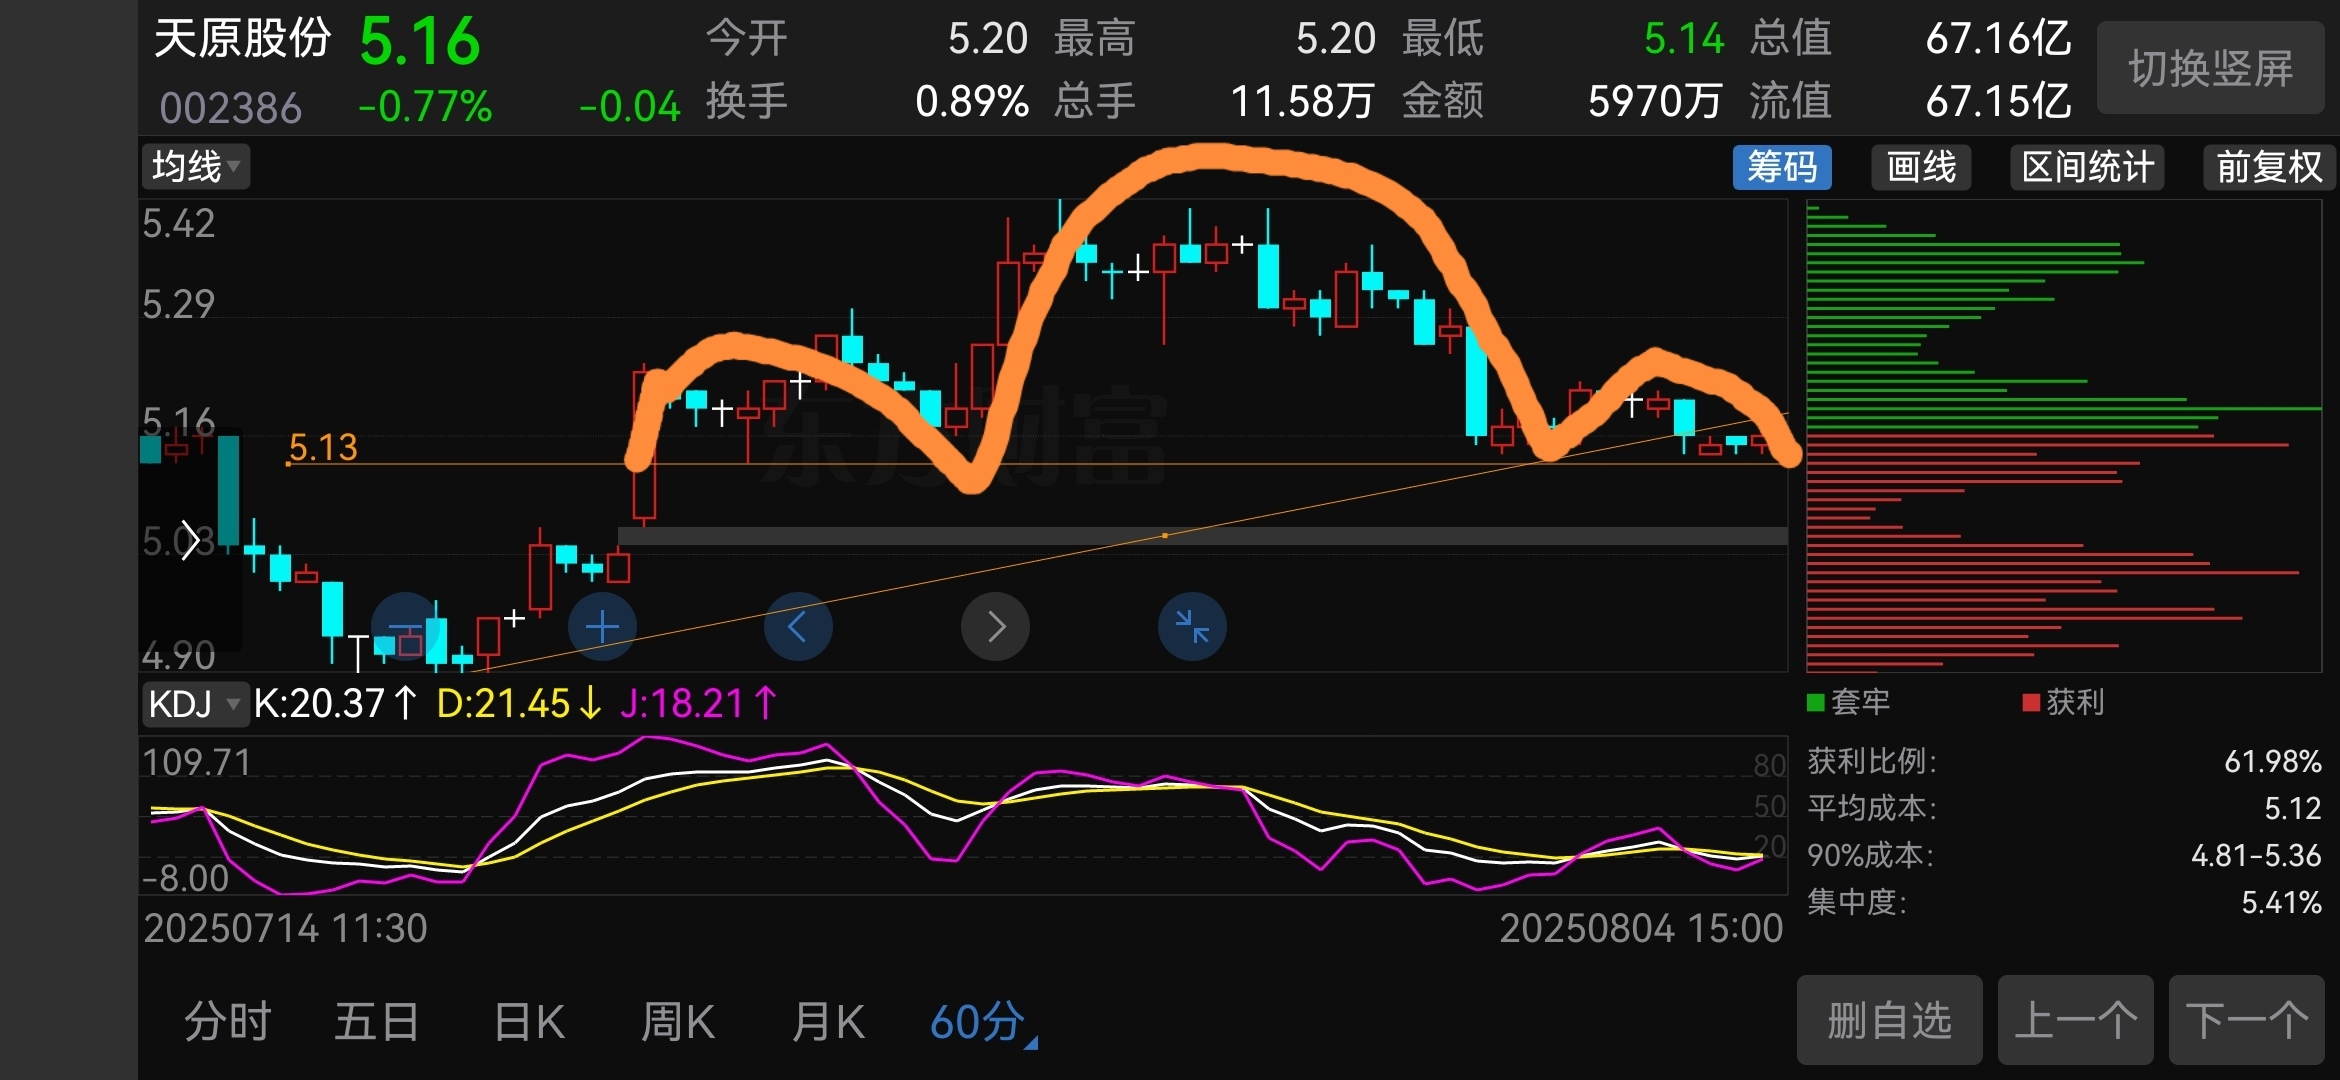2340x1080 pixels.
Task: Tap the collapse arrows chart button
Action: [1192, 627]
